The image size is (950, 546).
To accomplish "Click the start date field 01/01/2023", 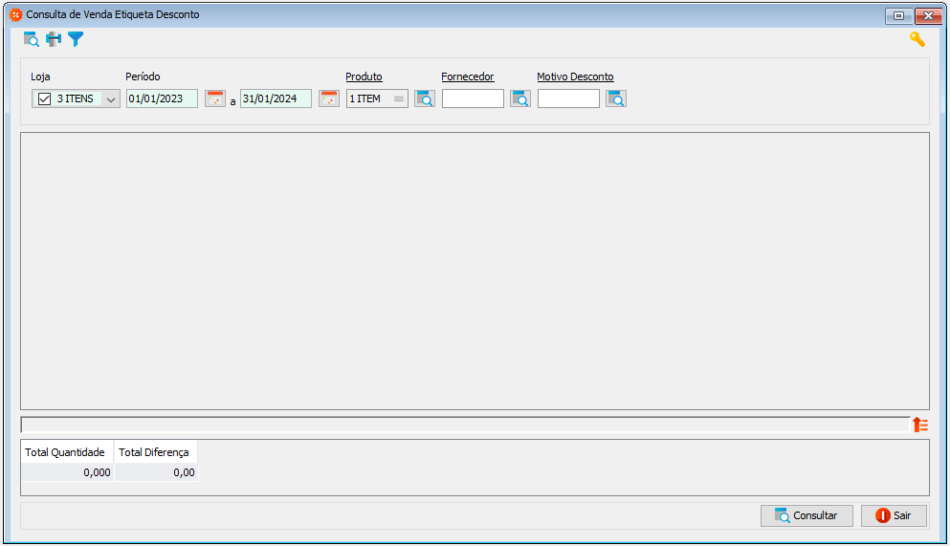I will (x=161, y=99).
